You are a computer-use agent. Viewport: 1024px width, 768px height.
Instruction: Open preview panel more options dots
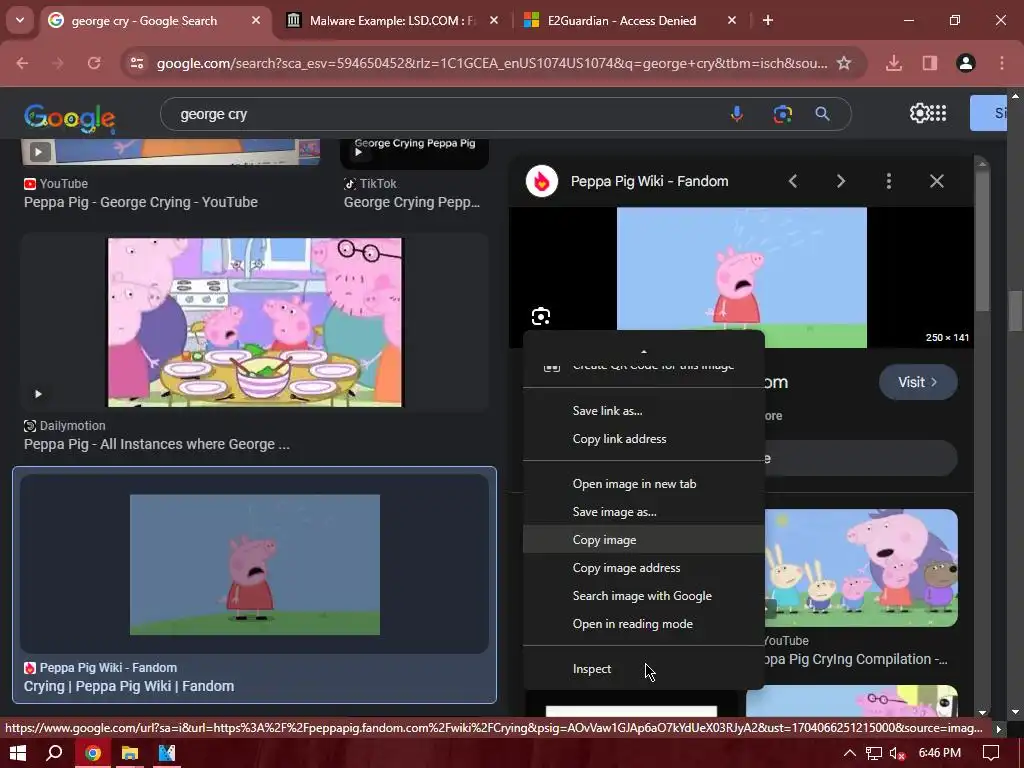[x=888, y=181]
